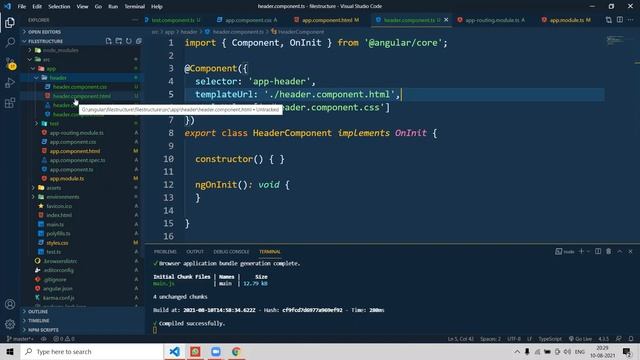
Task: Create a new folder in FILESTRUCTURE
Action: 119,41
